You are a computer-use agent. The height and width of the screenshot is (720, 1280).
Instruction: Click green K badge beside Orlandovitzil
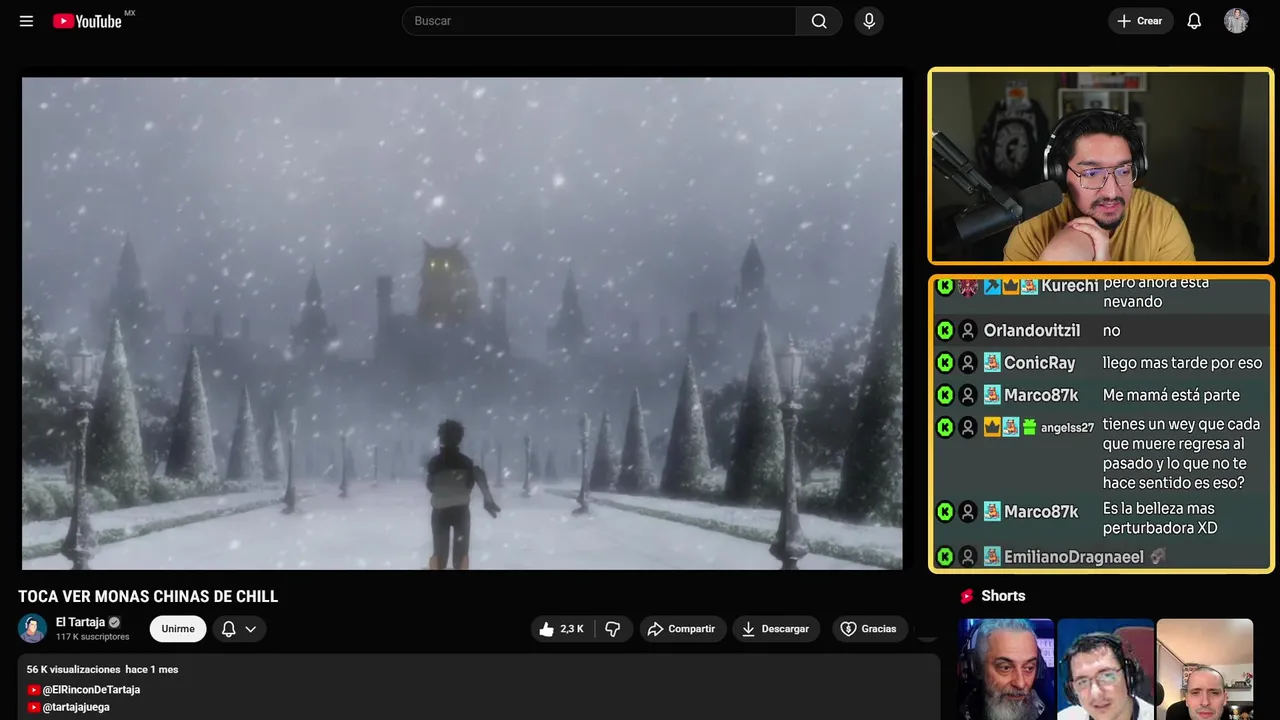[945, 331]
